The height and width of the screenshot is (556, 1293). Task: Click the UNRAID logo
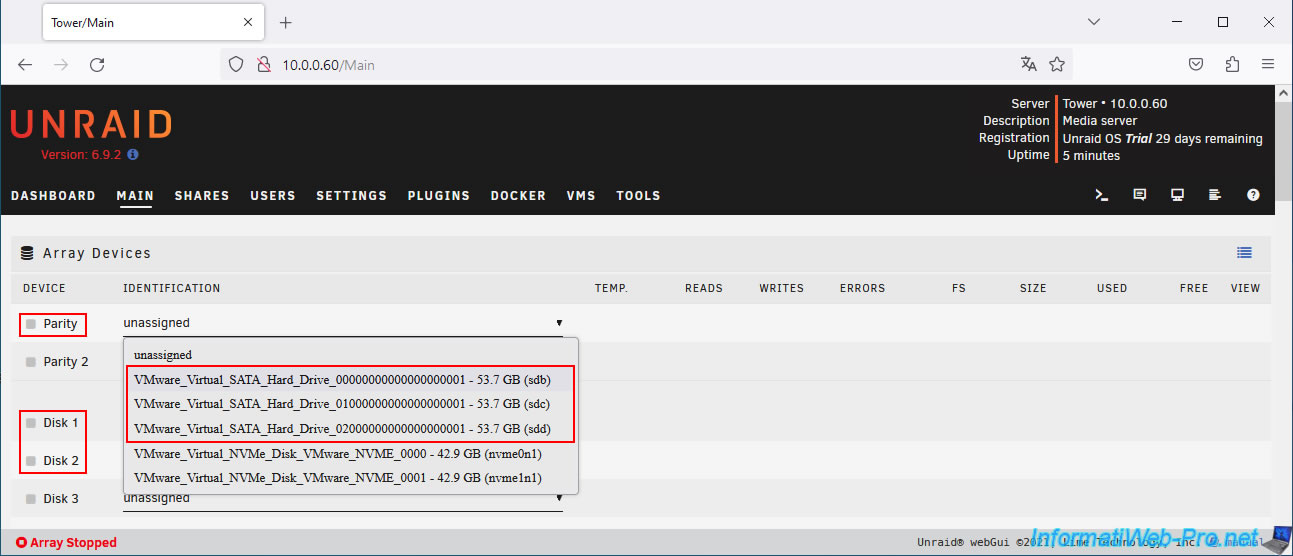click(x=91, y=124)
